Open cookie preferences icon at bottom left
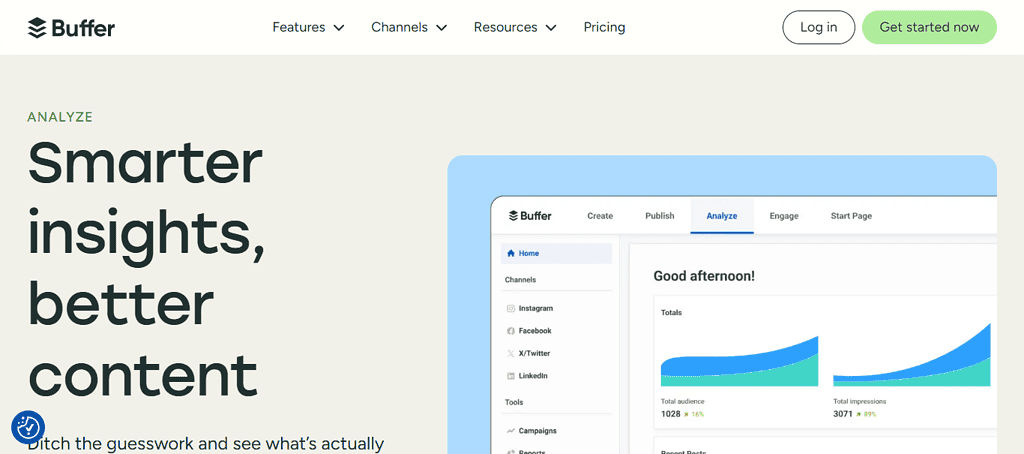Image resolution: width=1024 pixels, height=454 pixels. (28, 427)
